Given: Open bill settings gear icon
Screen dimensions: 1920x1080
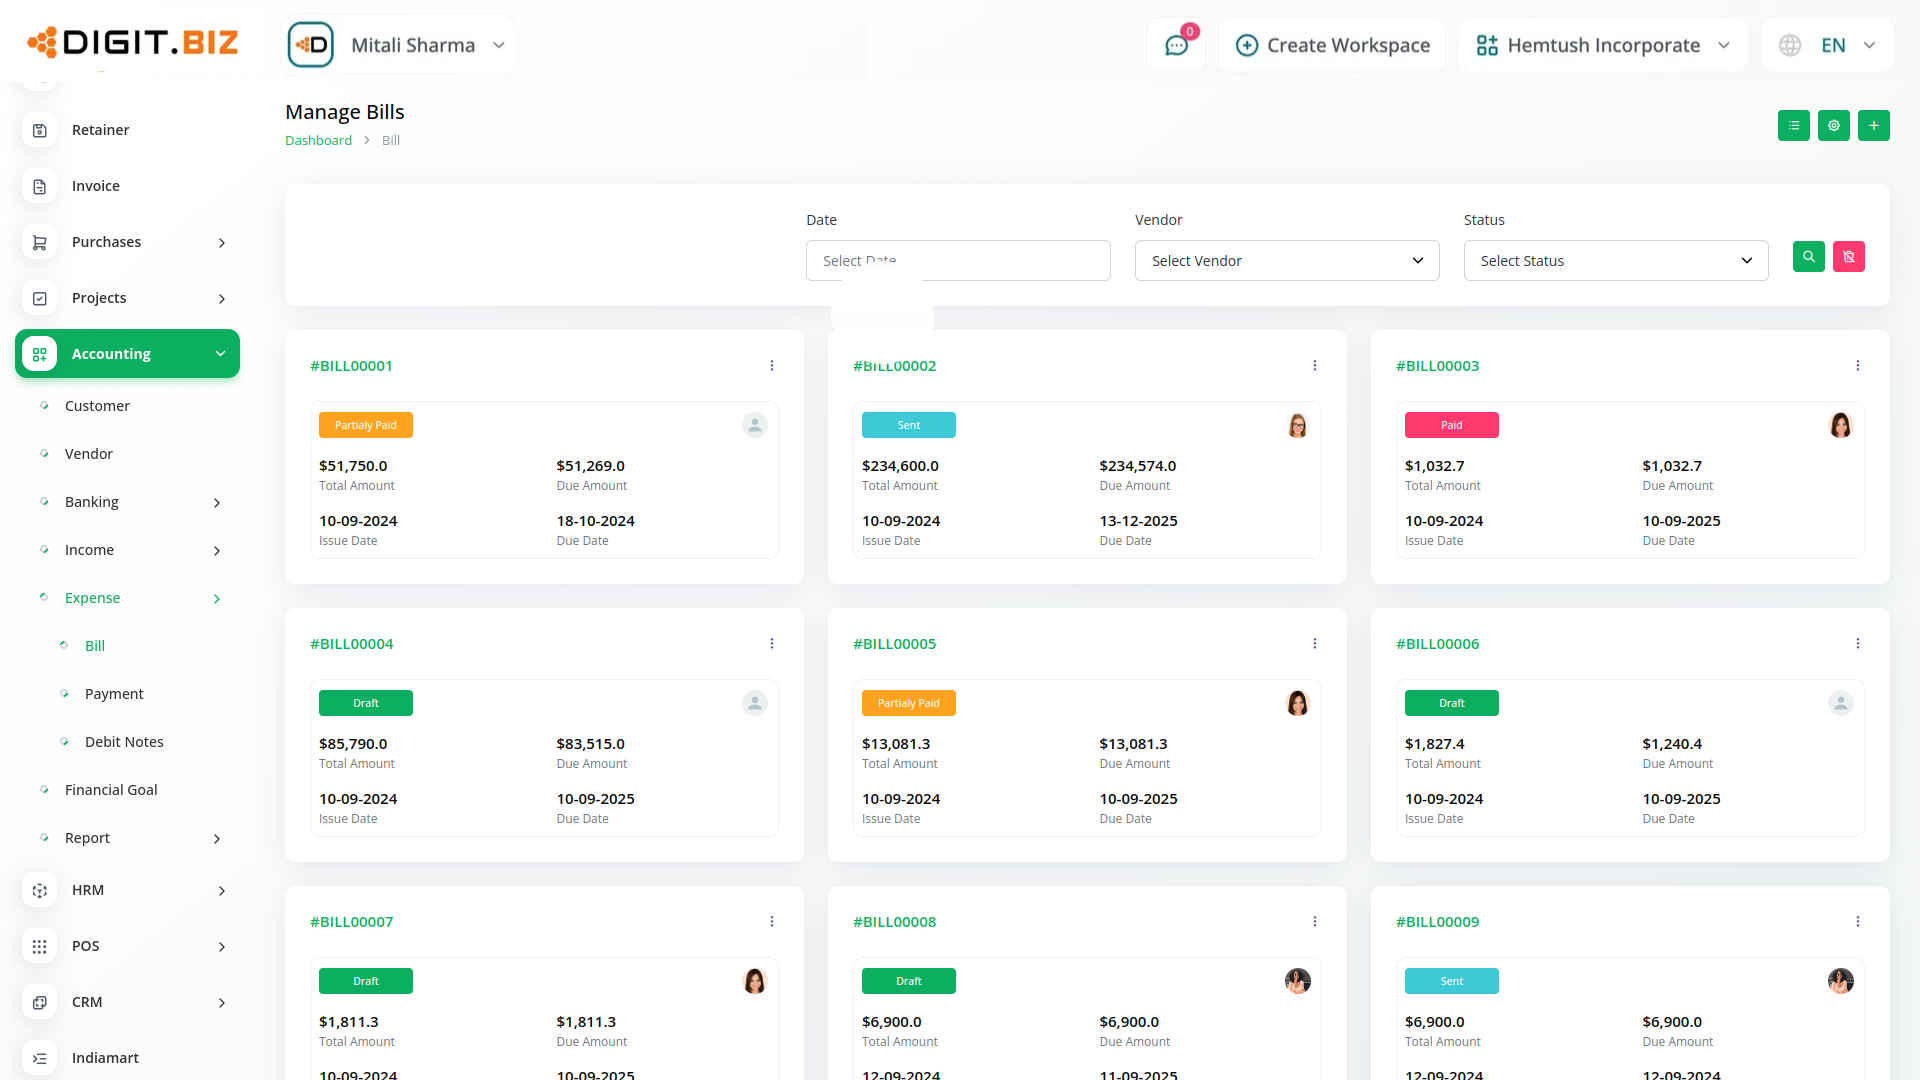Looking at the screenshot, I should coord(1833,126).
